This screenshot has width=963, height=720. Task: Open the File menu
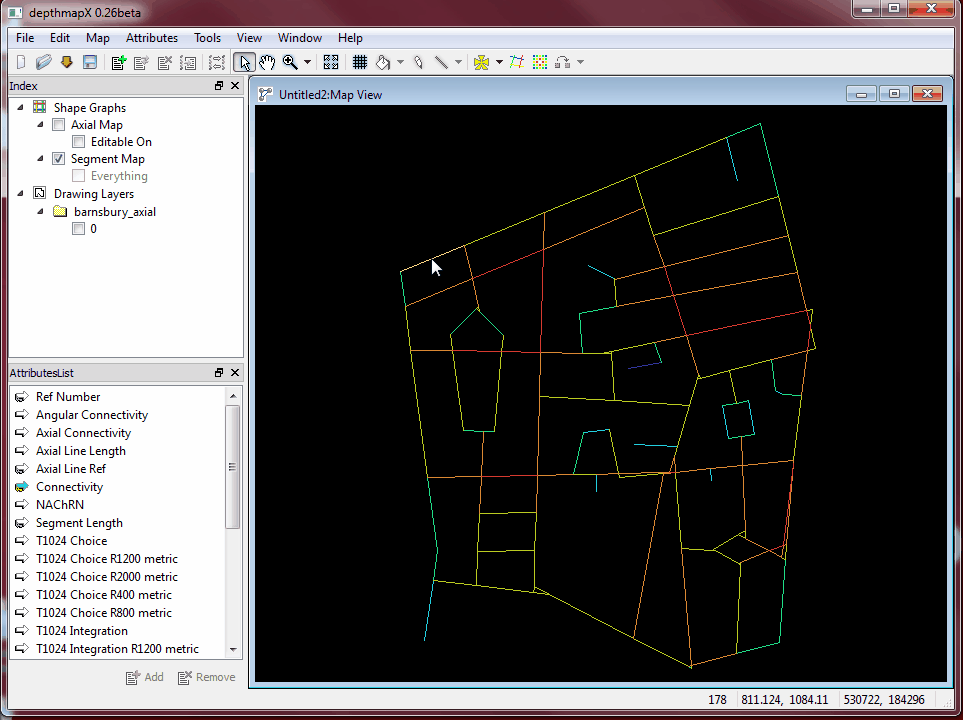[x=25, y=37]
